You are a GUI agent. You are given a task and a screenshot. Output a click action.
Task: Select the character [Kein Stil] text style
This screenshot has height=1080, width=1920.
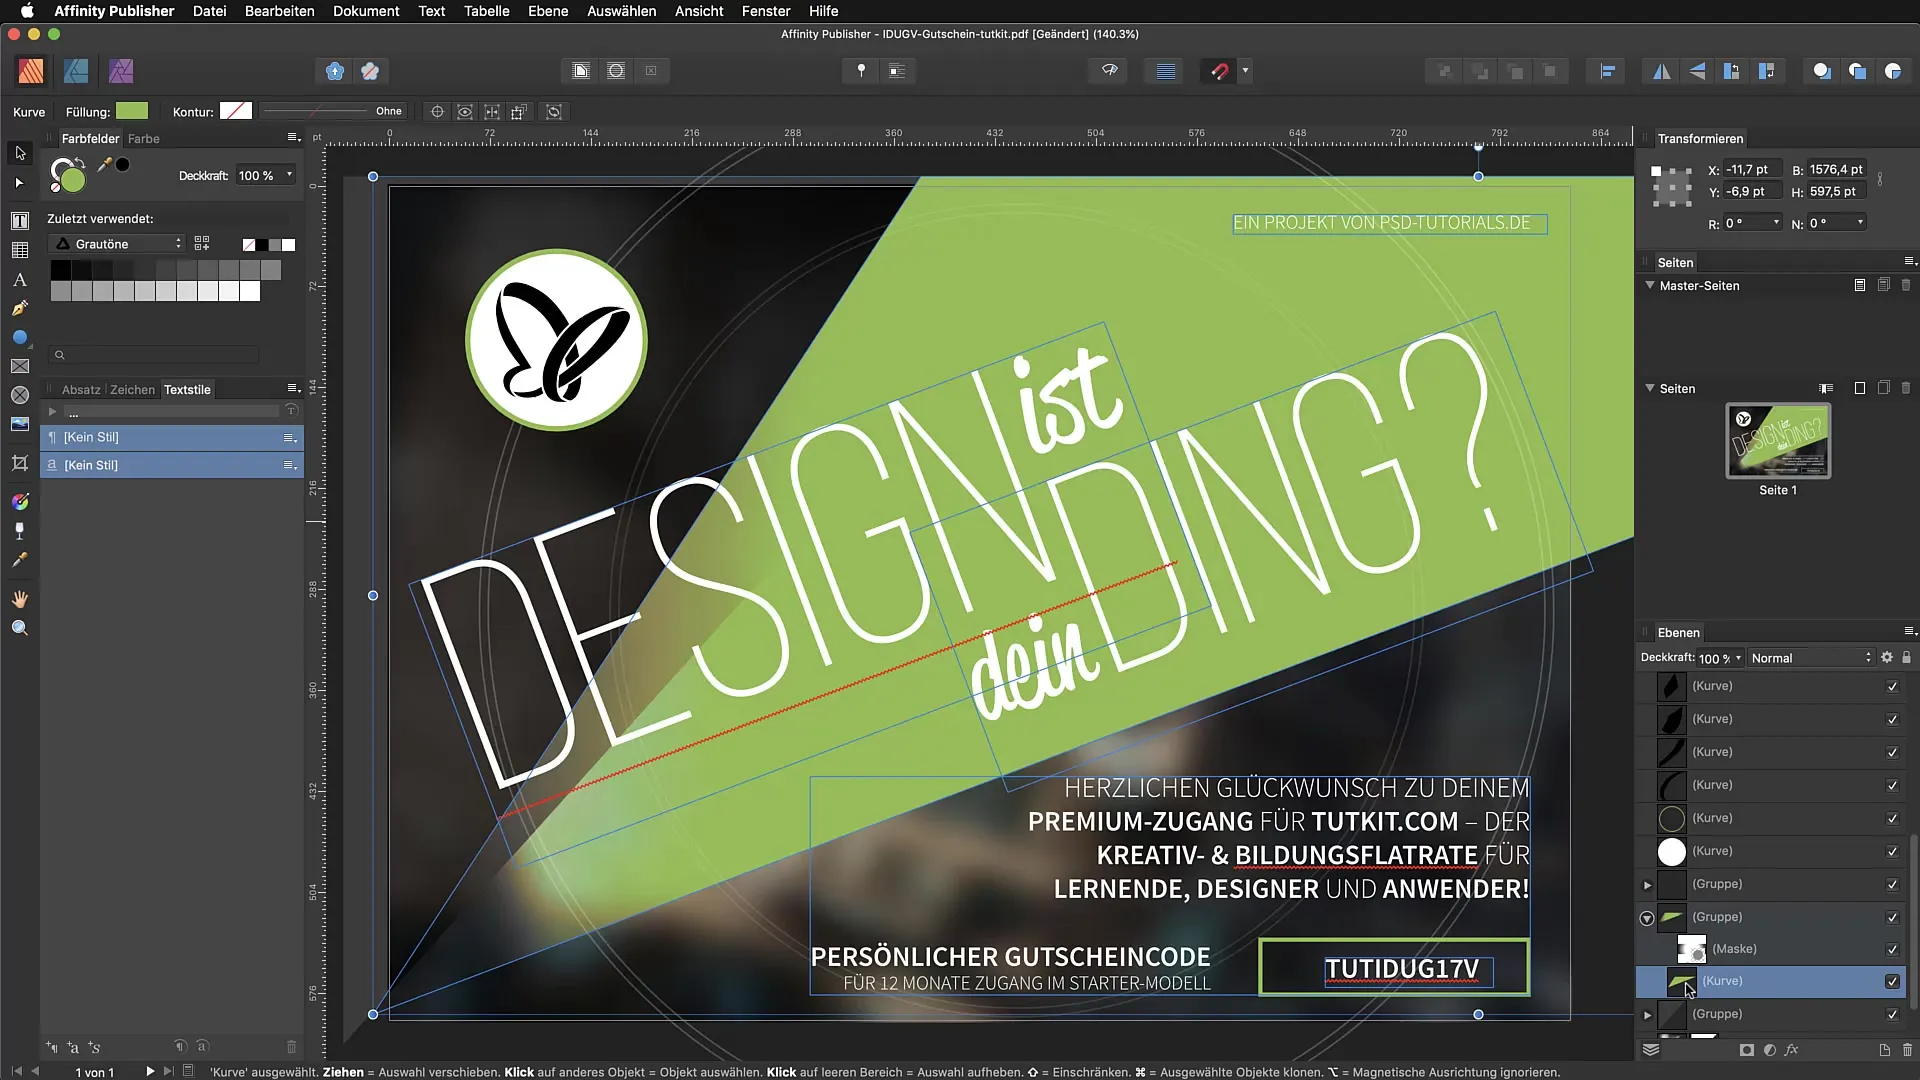(x=172, y=465)
